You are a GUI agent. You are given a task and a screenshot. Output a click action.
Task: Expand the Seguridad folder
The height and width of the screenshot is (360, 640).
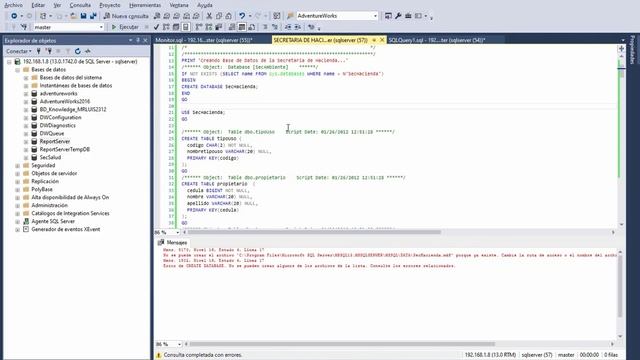(x=18, y=166)
